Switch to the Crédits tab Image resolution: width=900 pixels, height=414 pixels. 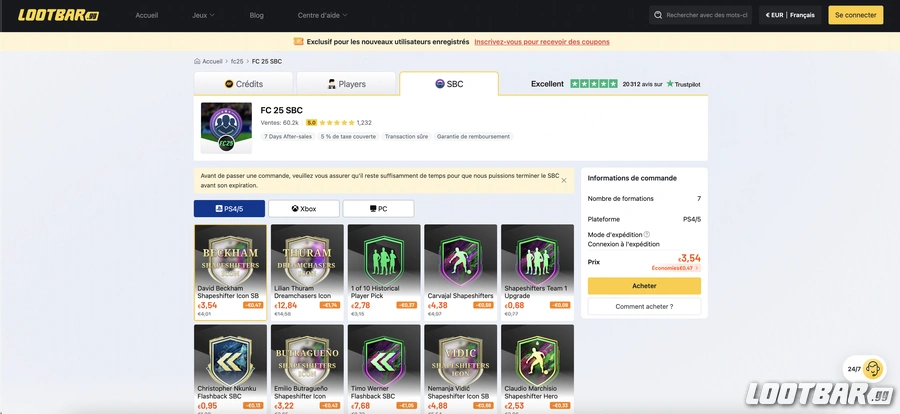tap(243, 84)
